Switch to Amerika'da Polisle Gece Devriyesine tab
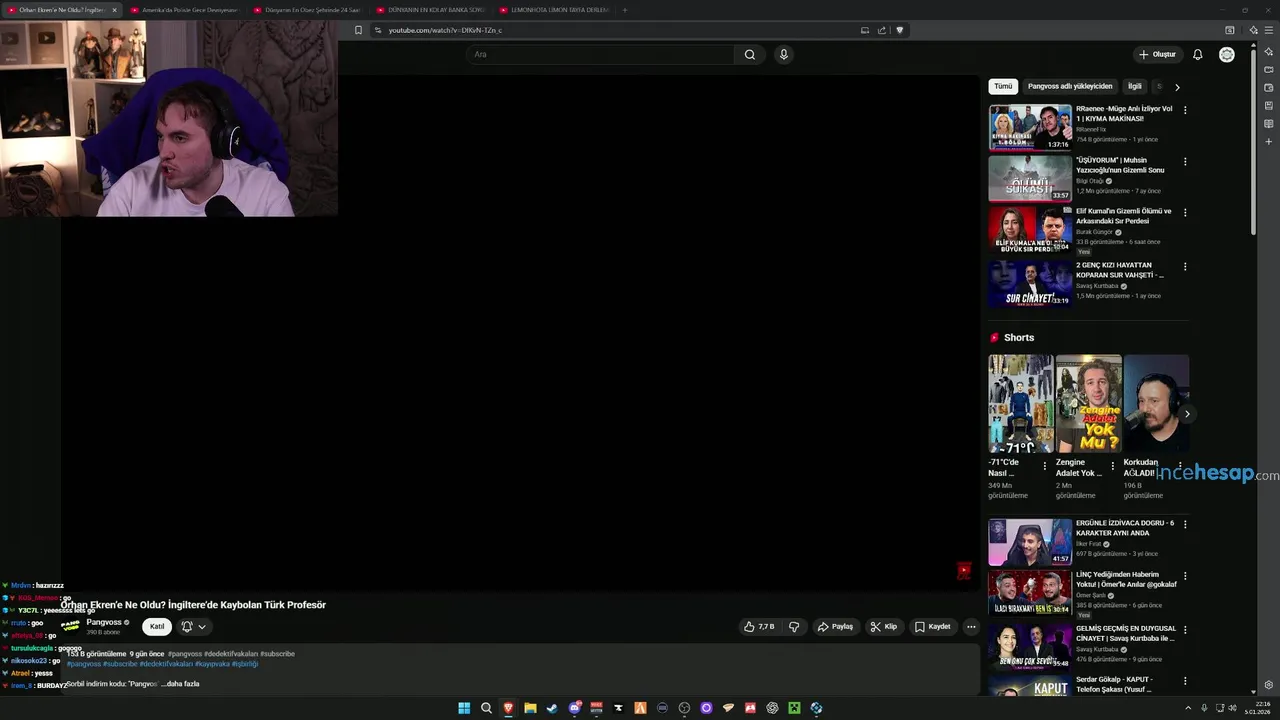The height and width of the screenshot is (720, 1280). coord(184,10)
